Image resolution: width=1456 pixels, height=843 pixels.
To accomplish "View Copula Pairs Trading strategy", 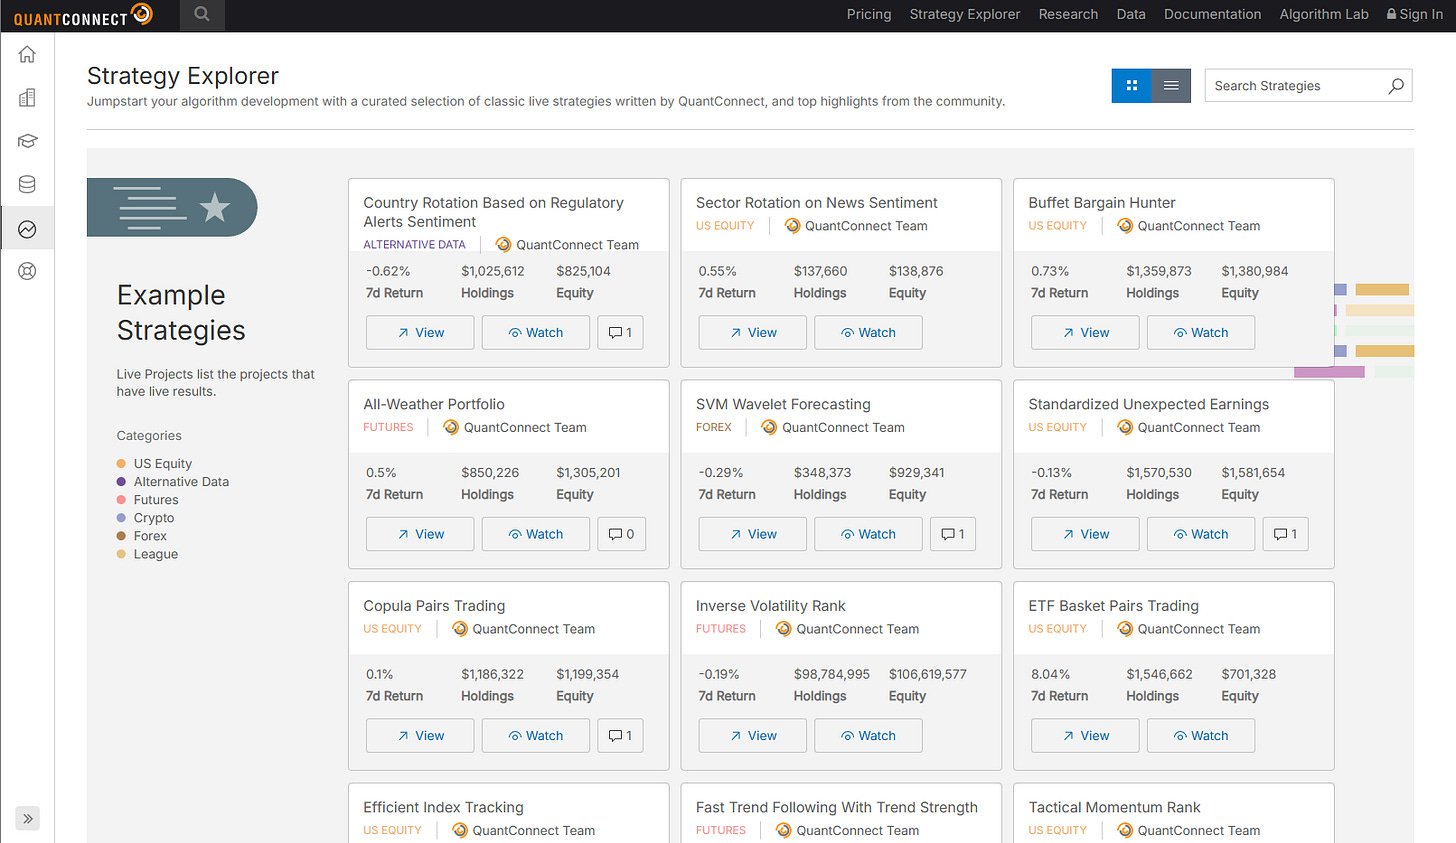I will (x=420, y=736).
